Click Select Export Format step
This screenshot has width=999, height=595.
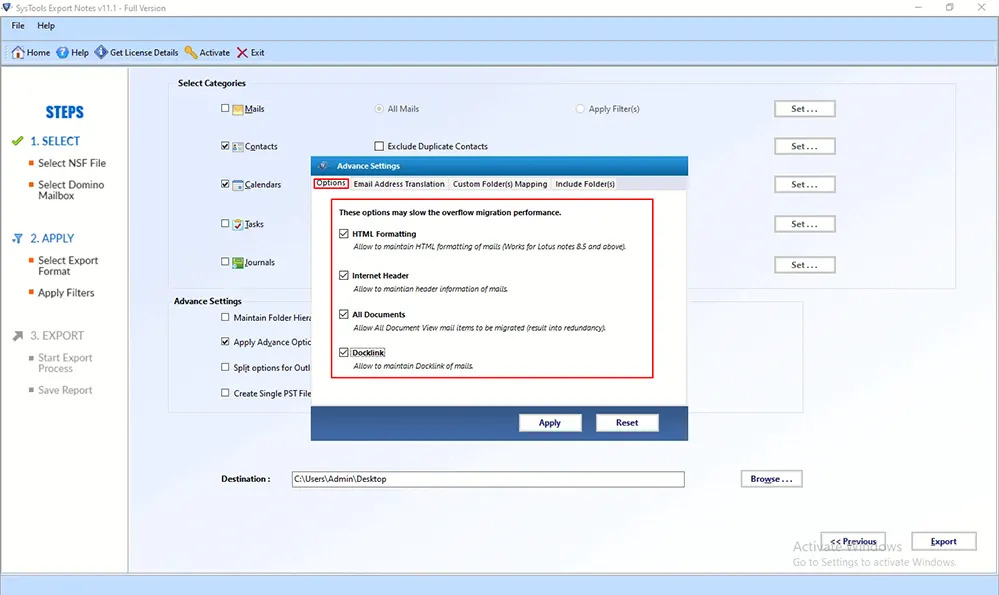(x=68, y=266)
